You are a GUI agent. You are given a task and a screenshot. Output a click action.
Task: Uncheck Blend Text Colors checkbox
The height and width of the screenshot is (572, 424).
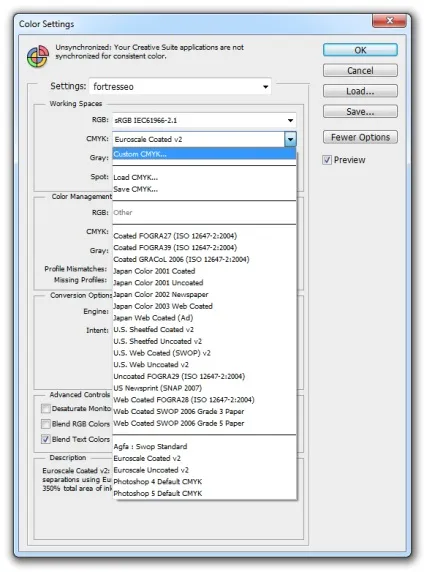coord(46,439)
